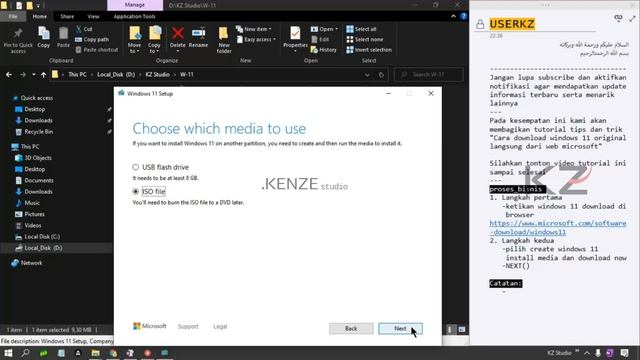The image size is (640, 360).
Task: Select Local Disk (C:) in navigation pane
Action: [42, 237]
